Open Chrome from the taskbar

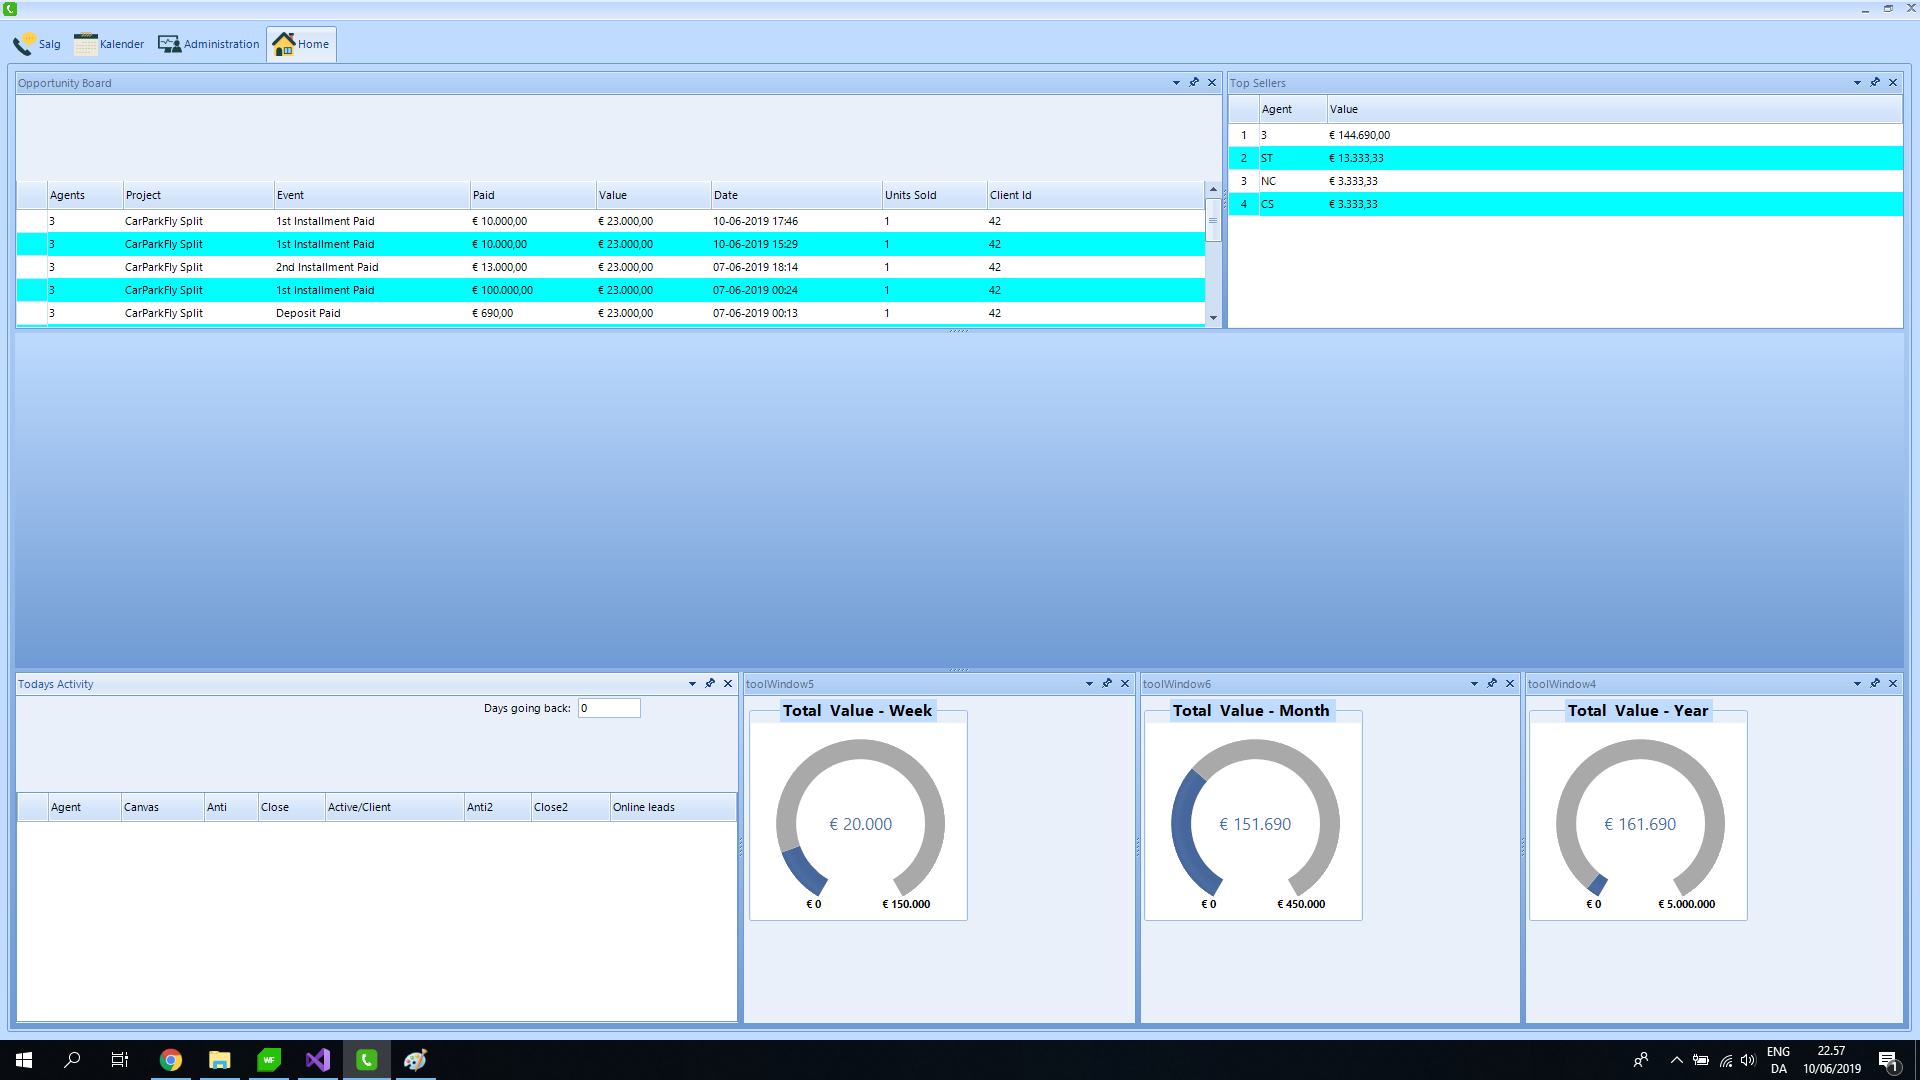[x=171, y=1060]
